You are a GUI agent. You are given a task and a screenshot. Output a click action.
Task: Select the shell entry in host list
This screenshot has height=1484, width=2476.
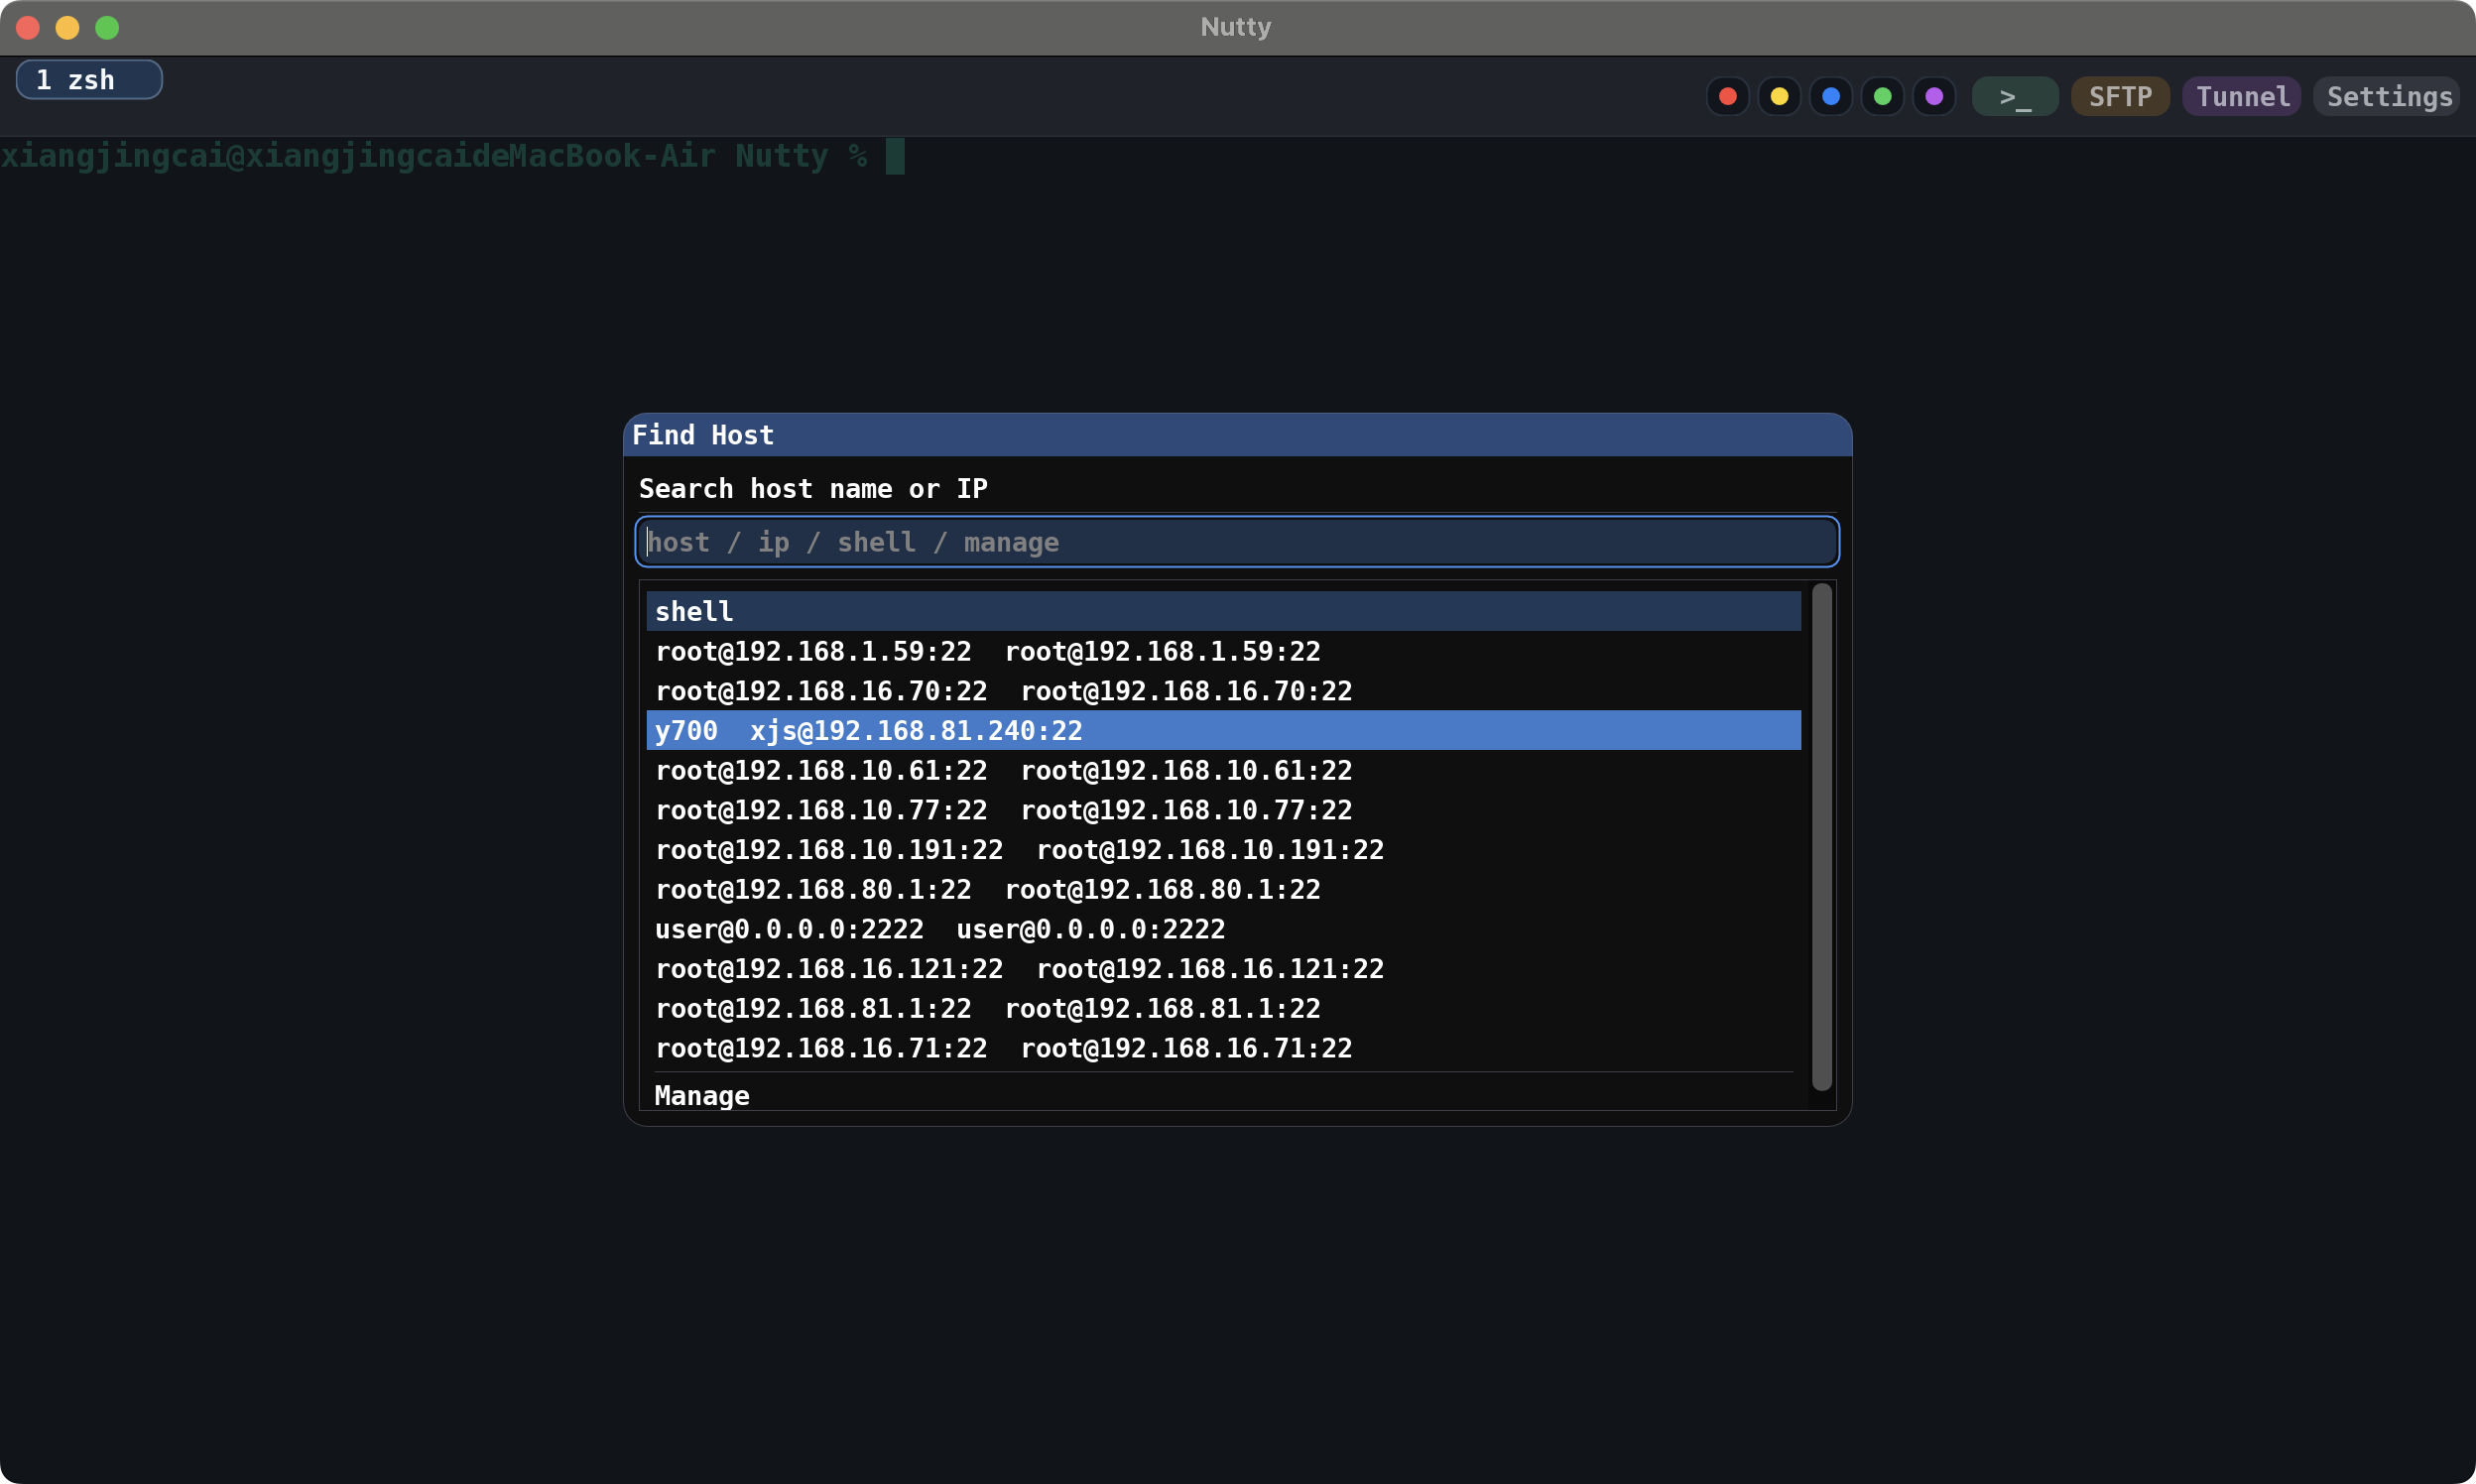(1223, 611)
